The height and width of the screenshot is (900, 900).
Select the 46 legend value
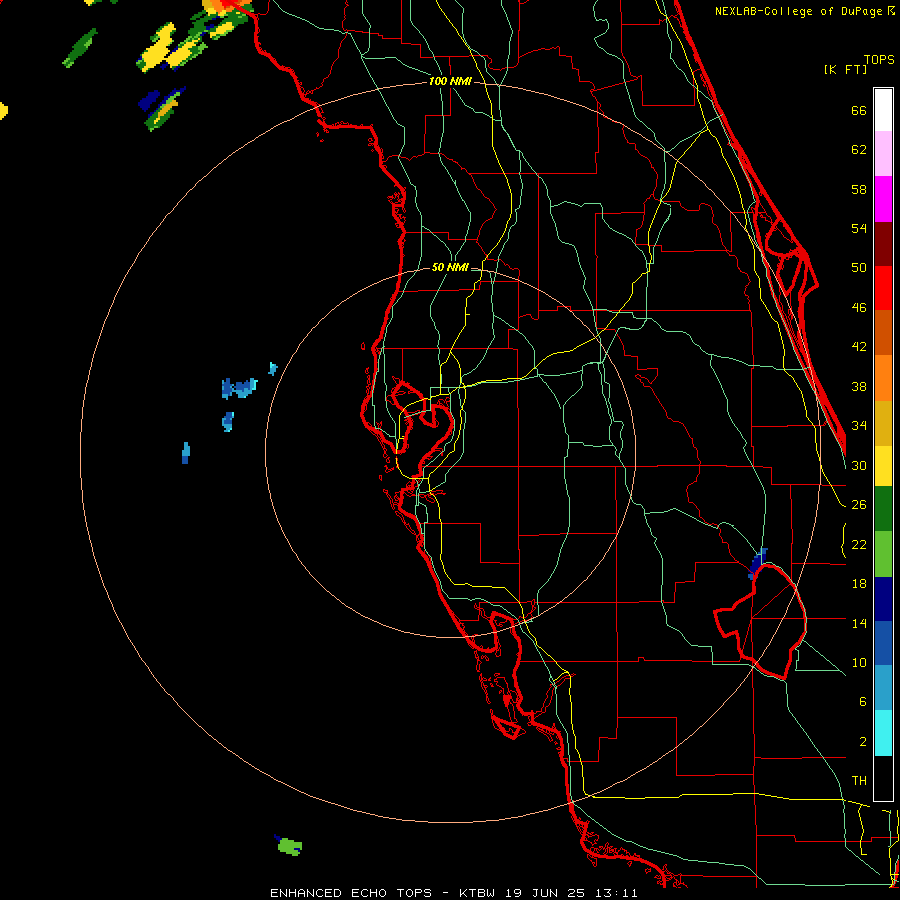pyautogui.click(x=859, y=308)
